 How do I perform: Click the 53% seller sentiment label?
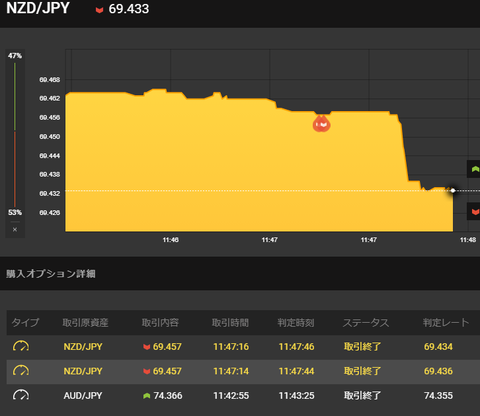click(x=15, y=212)
